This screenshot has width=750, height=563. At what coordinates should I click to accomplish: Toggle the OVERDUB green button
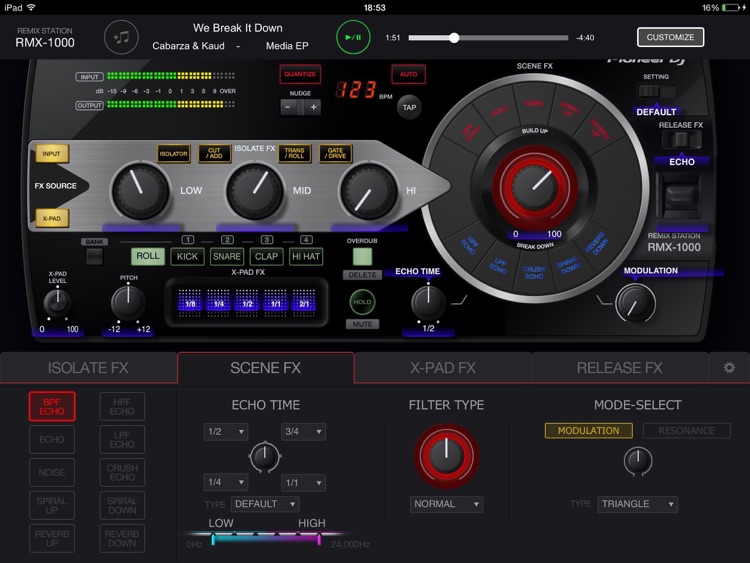(362, 257)
